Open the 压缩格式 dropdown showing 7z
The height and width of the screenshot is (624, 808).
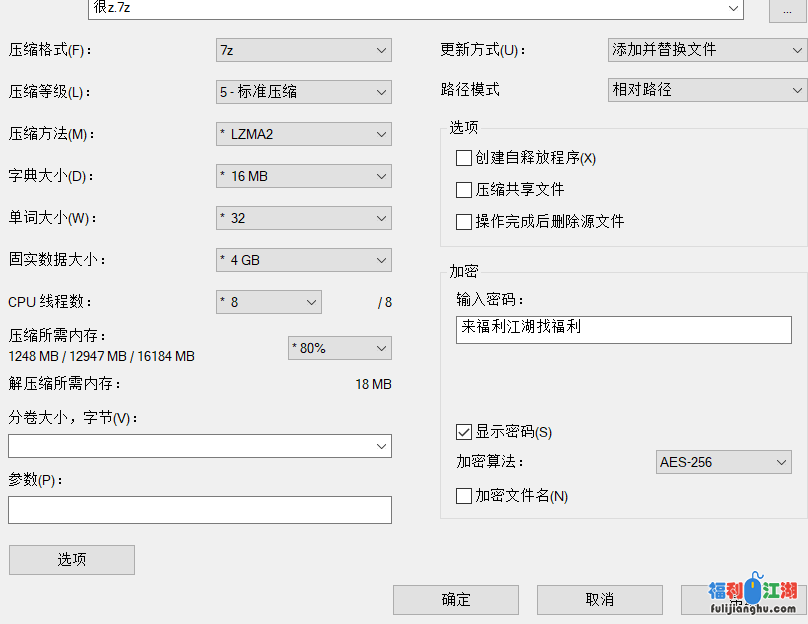pyautogui.click(x=303, y=50)
